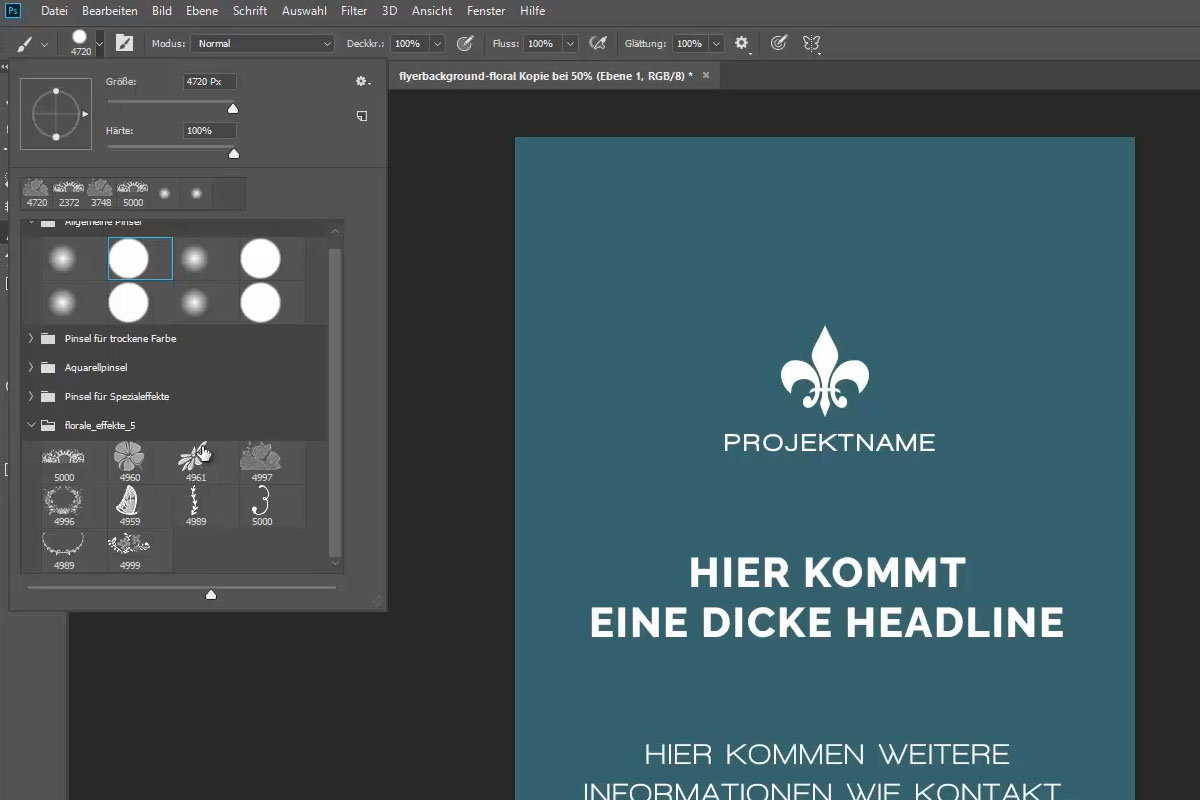This screenshot has height=800, width=1200.
Task: Switch to flyerbackground-floral Kopie document tab
Action: click(x=545, y=75)
